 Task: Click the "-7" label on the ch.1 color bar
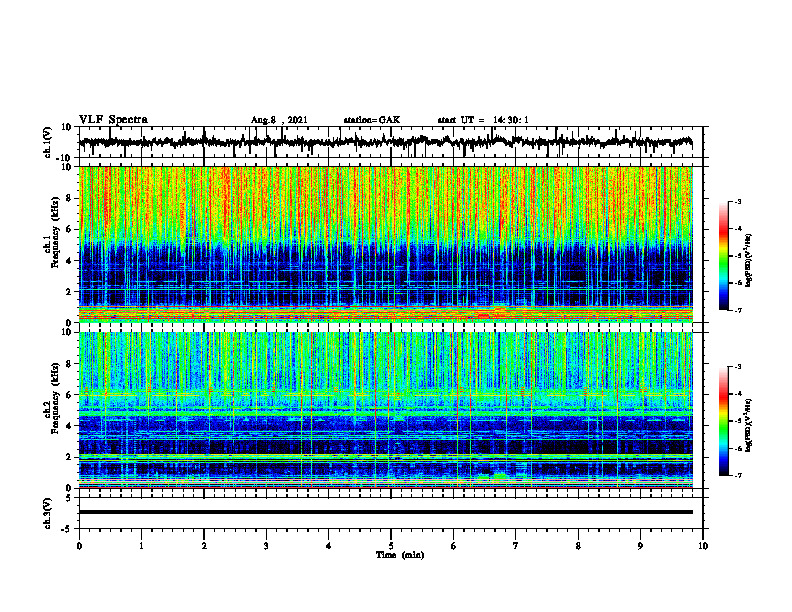[x=737, y=310]
